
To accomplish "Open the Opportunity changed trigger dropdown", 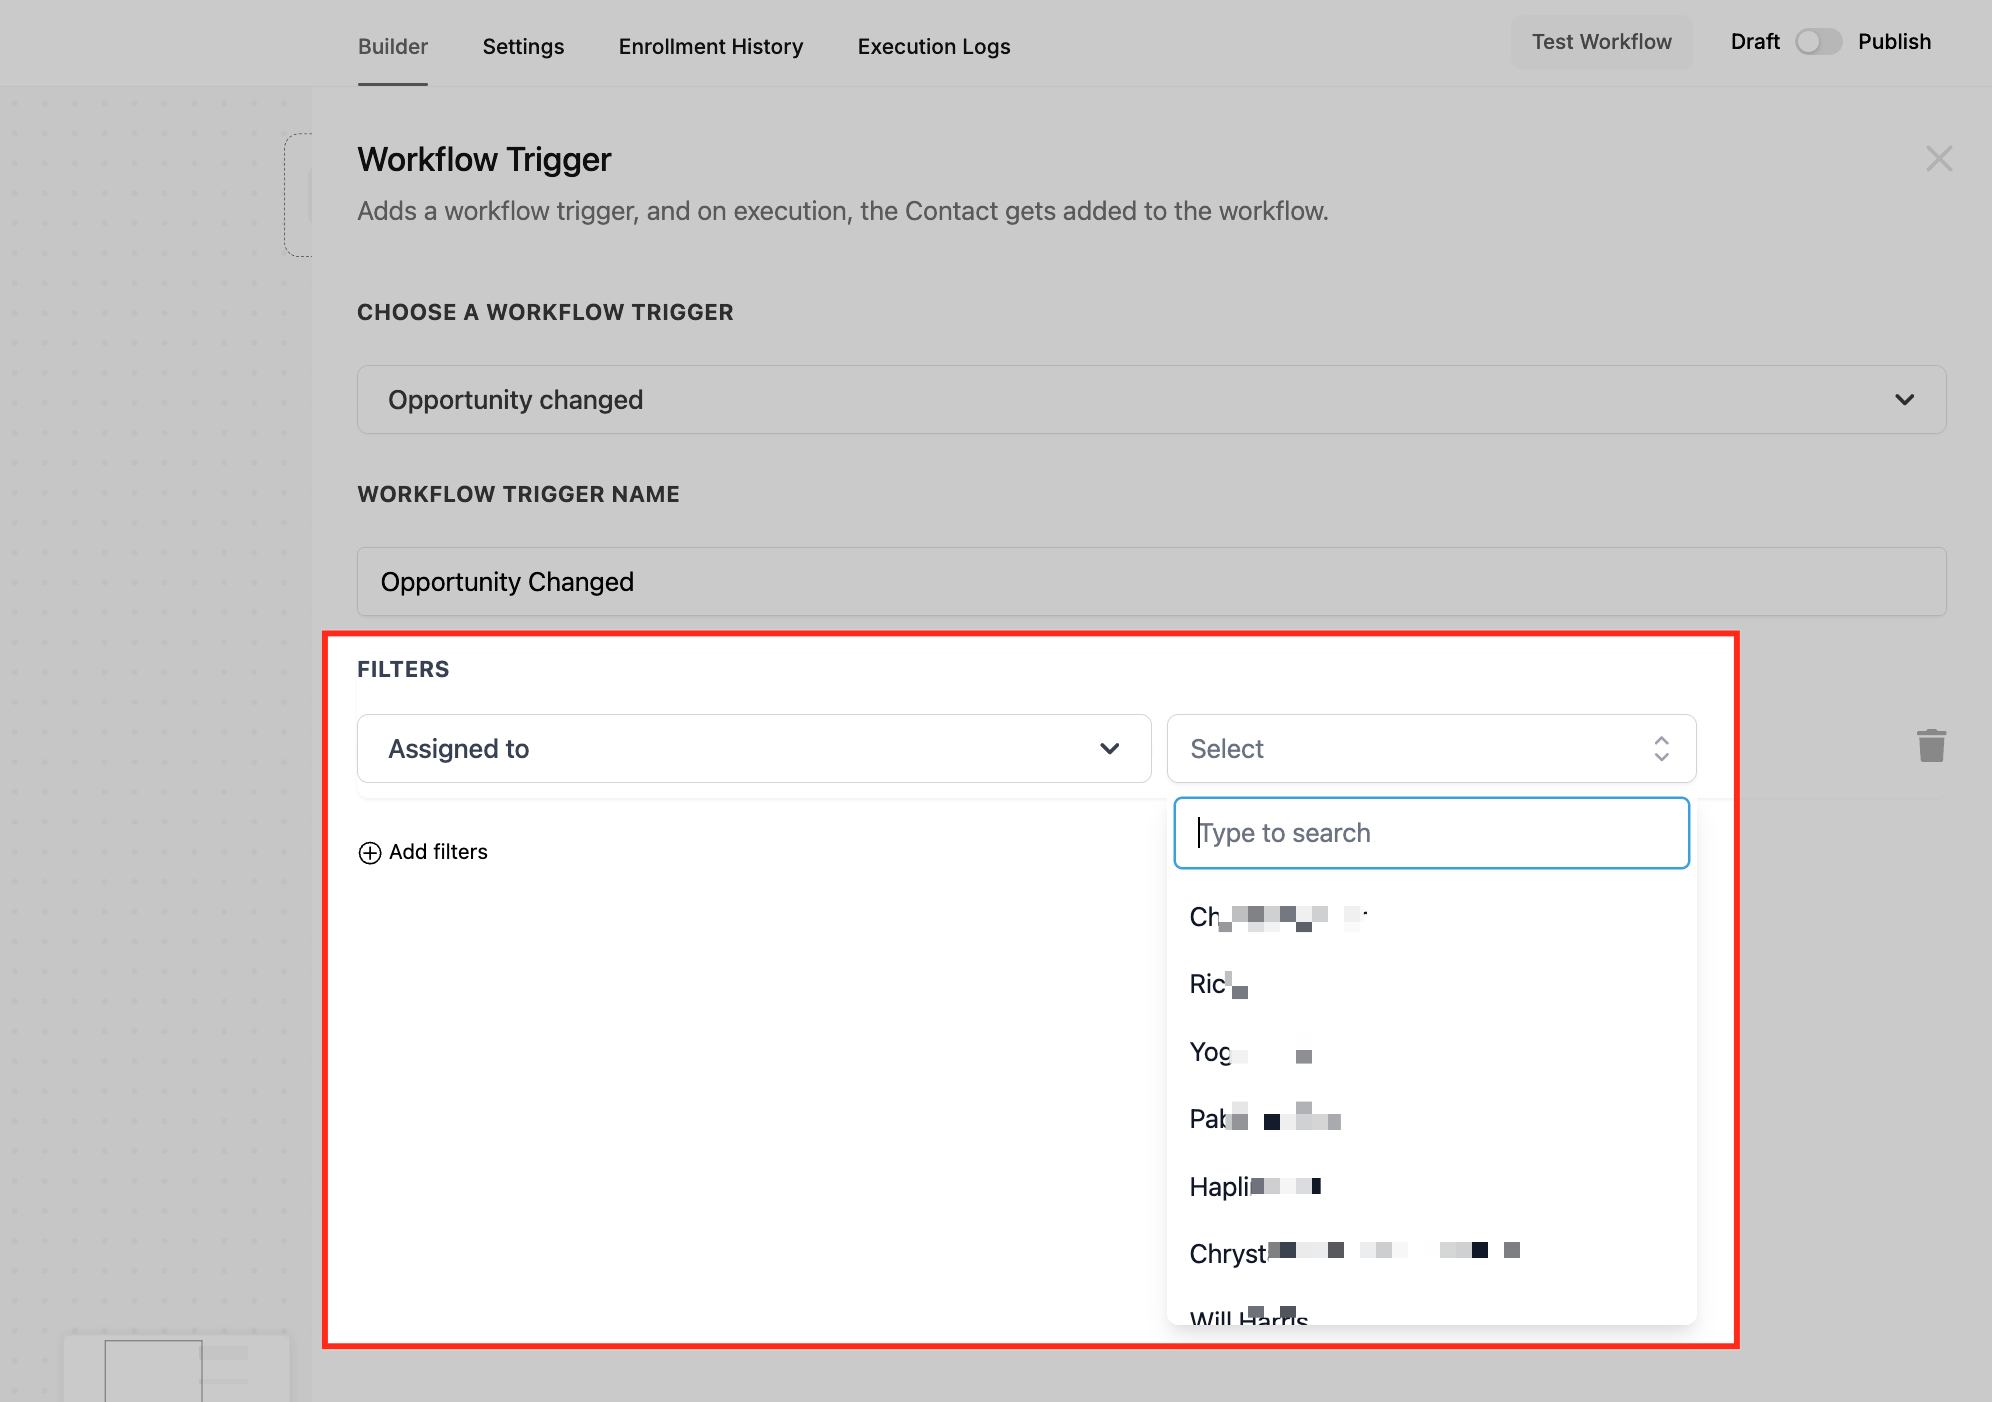I will tap(1151, 400).
